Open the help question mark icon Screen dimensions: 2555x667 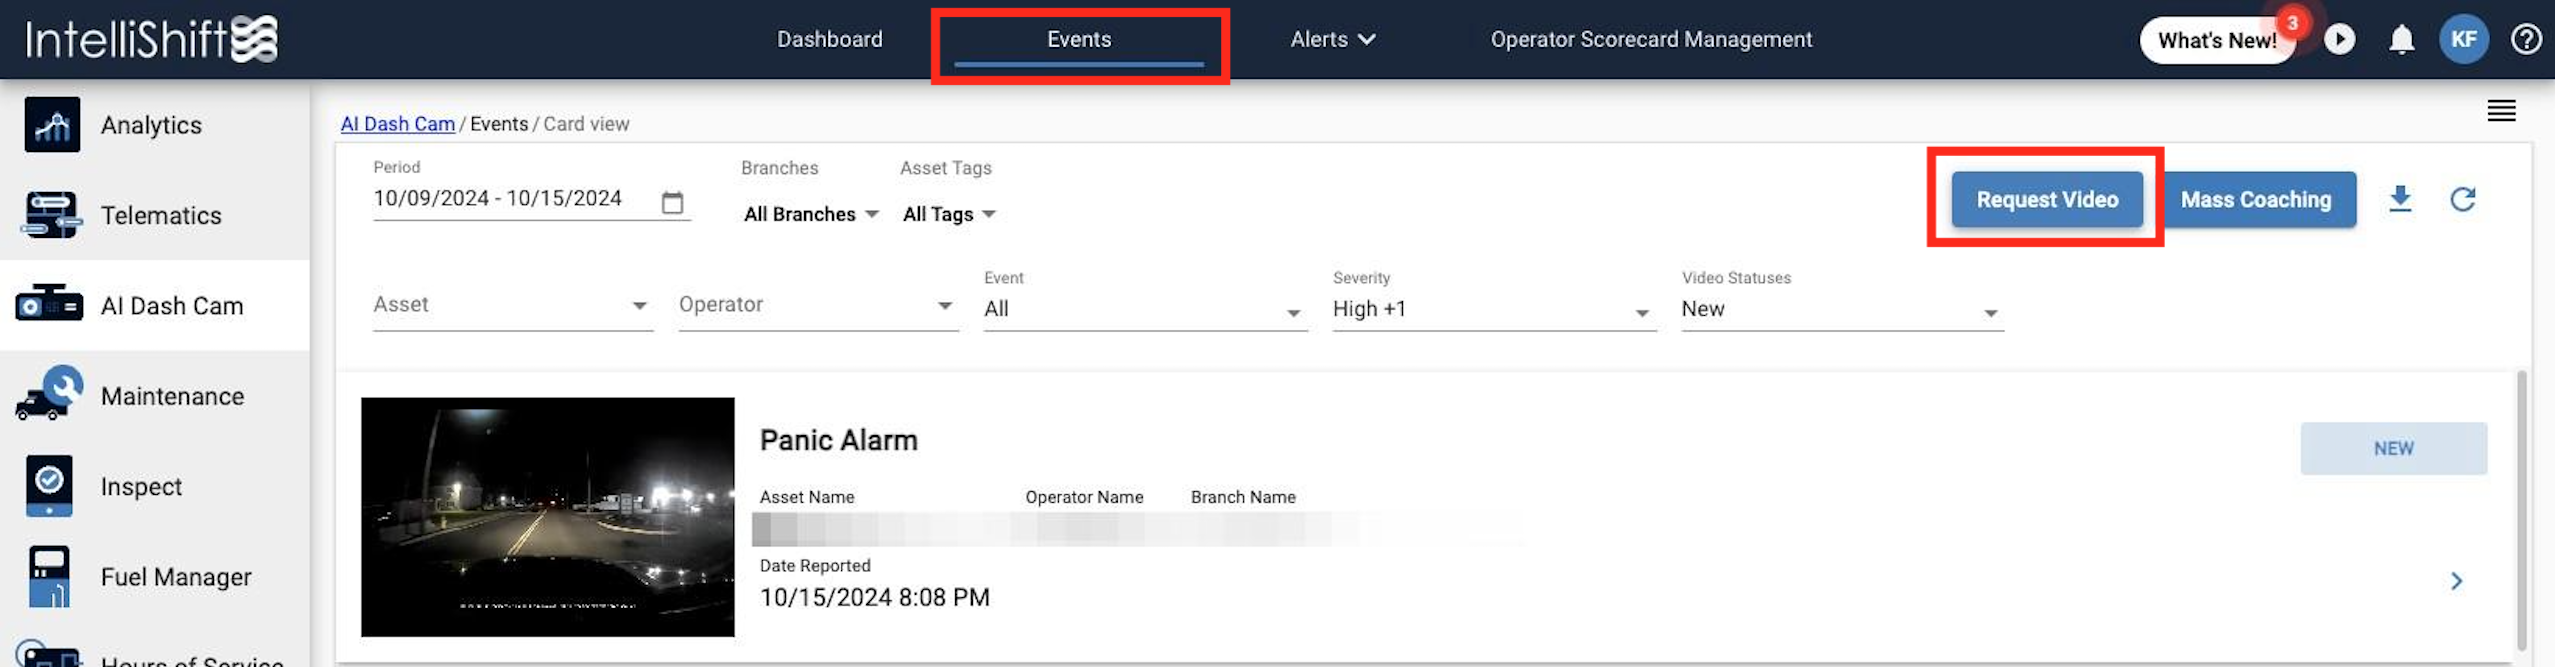click(2526, 40)
